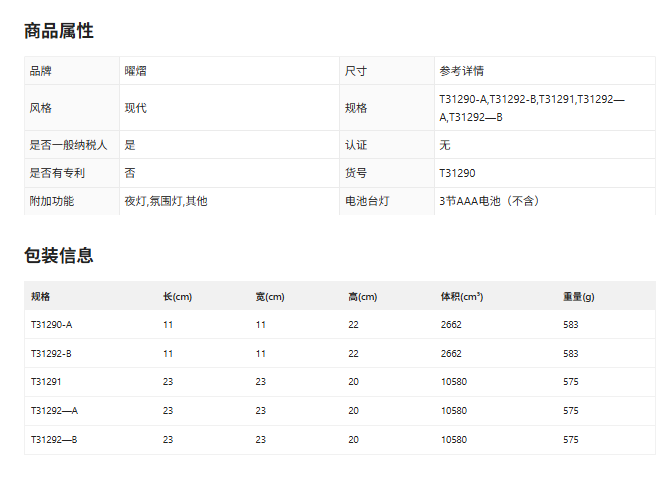Viewport: 666px width, 479px height.
Task: Click the 重量(g) column header
Action: [x=578, y=297]
